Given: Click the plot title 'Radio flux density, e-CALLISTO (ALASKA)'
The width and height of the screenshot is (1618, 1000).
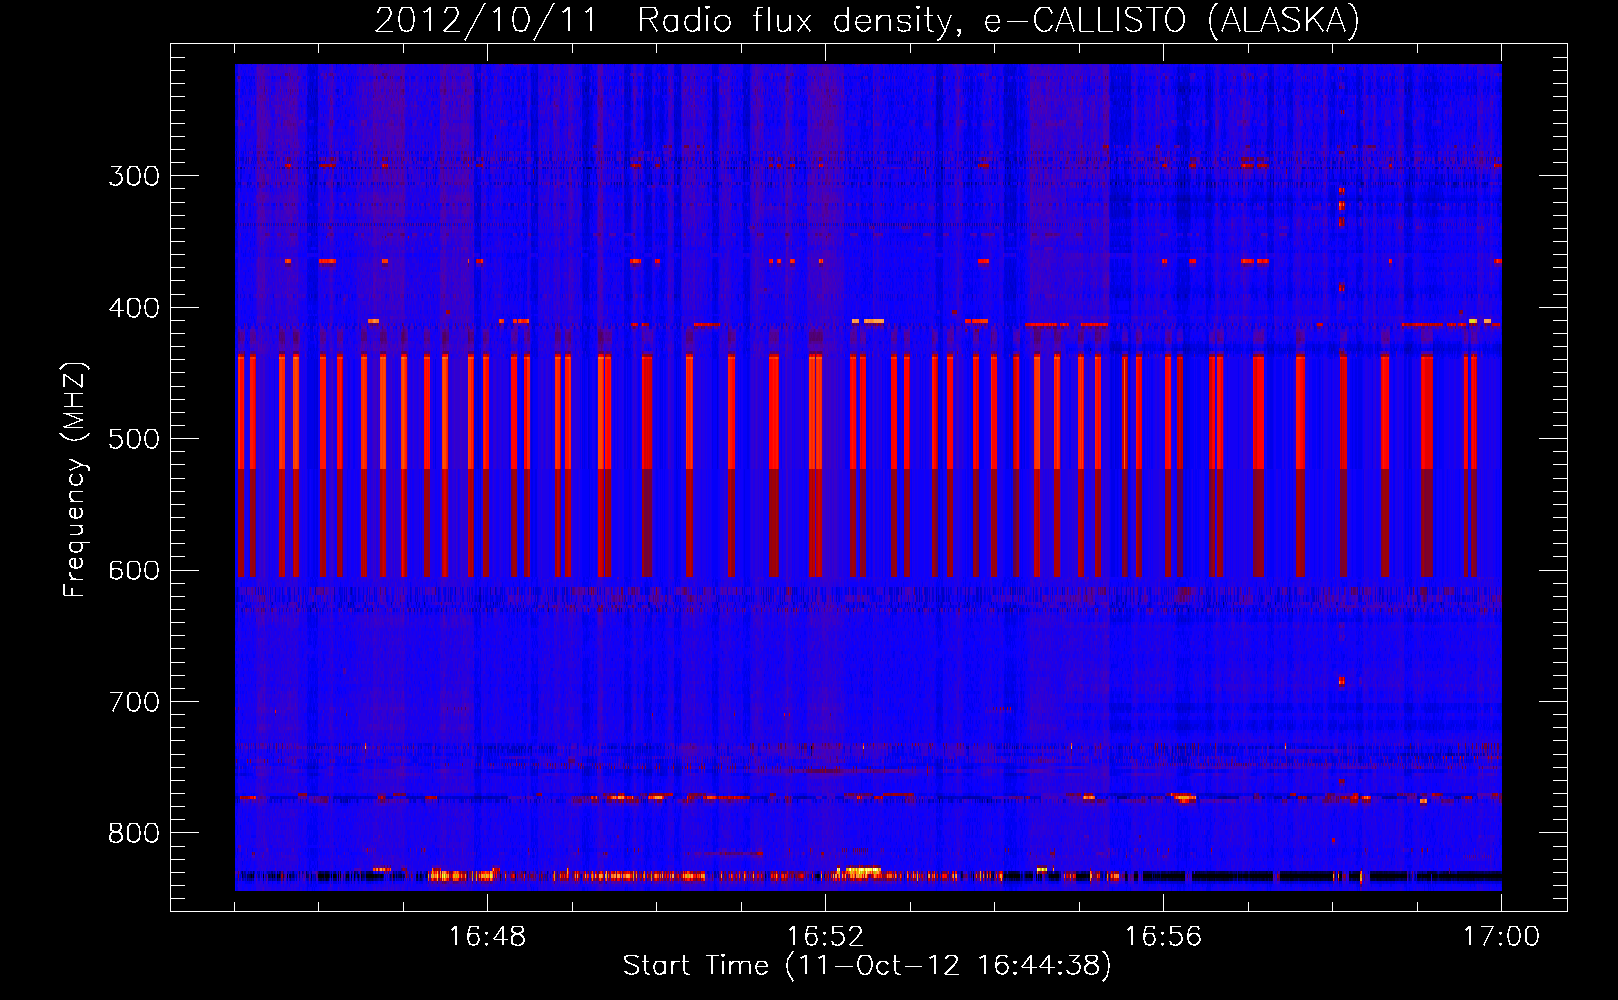Looking at the screenshot, I should tap(999, 21).
